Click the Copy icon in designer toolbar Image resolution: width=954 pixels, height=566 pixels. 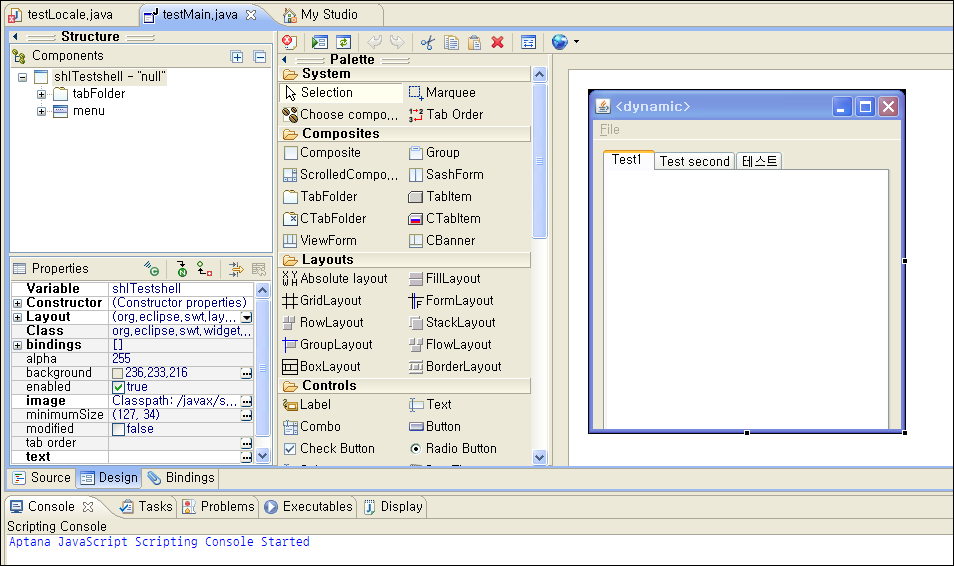(x=451, y=42)
